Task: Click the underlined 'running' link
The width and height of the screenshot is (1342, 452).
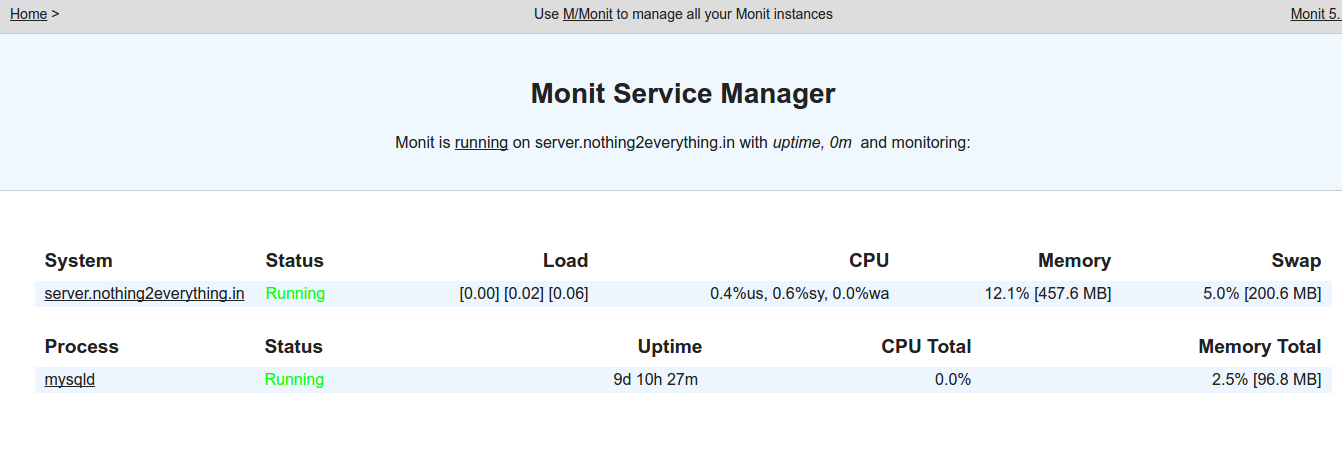Action: [x=481, y=142]
